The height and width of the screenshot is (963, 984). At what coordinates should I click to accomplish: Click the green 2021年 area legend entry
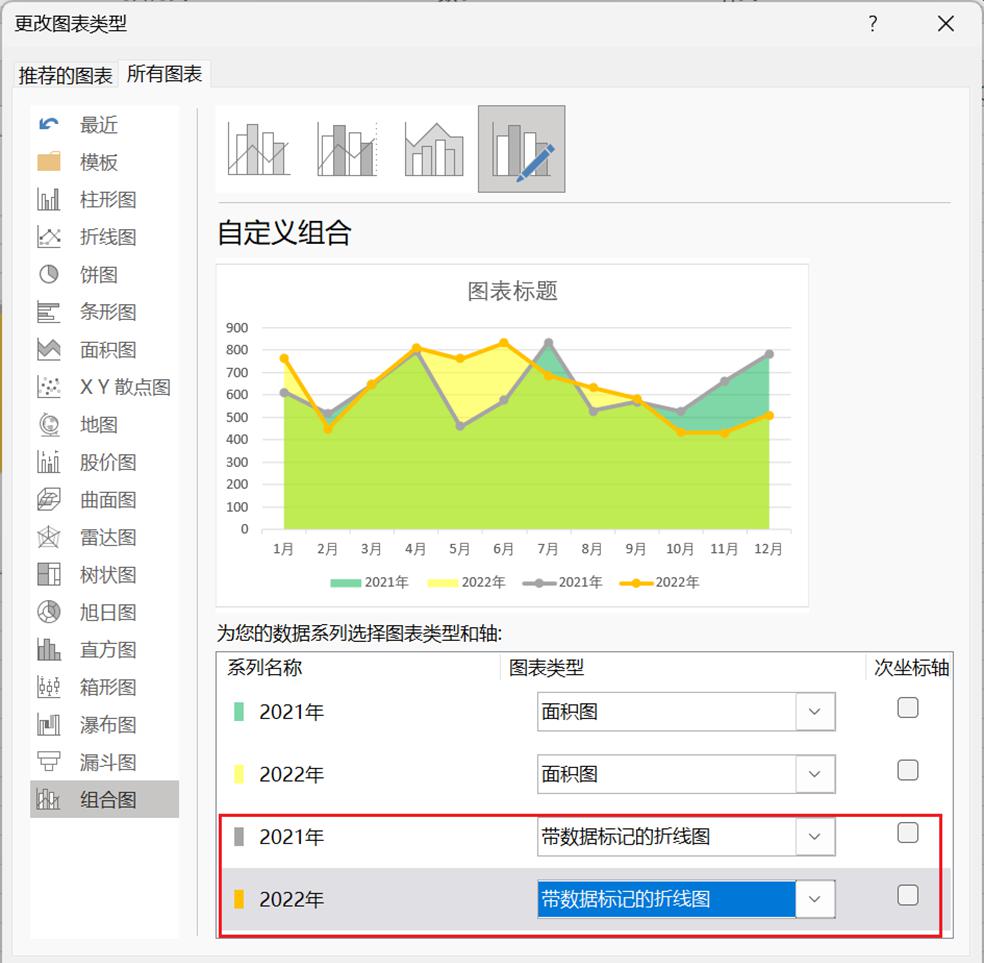click(x=369, y=582)
